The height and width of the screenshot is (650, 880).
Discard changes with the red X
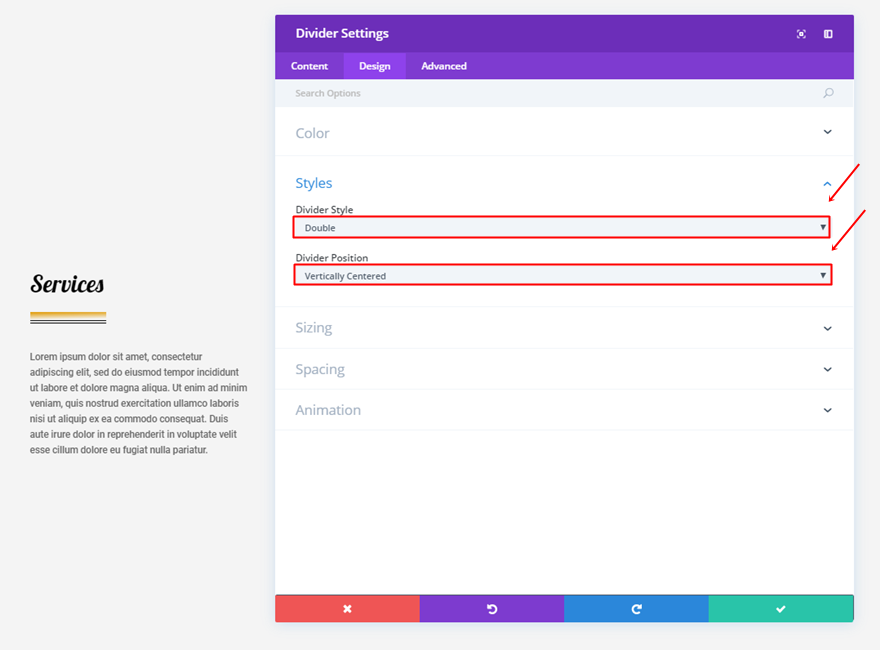(x=347, y=608)
